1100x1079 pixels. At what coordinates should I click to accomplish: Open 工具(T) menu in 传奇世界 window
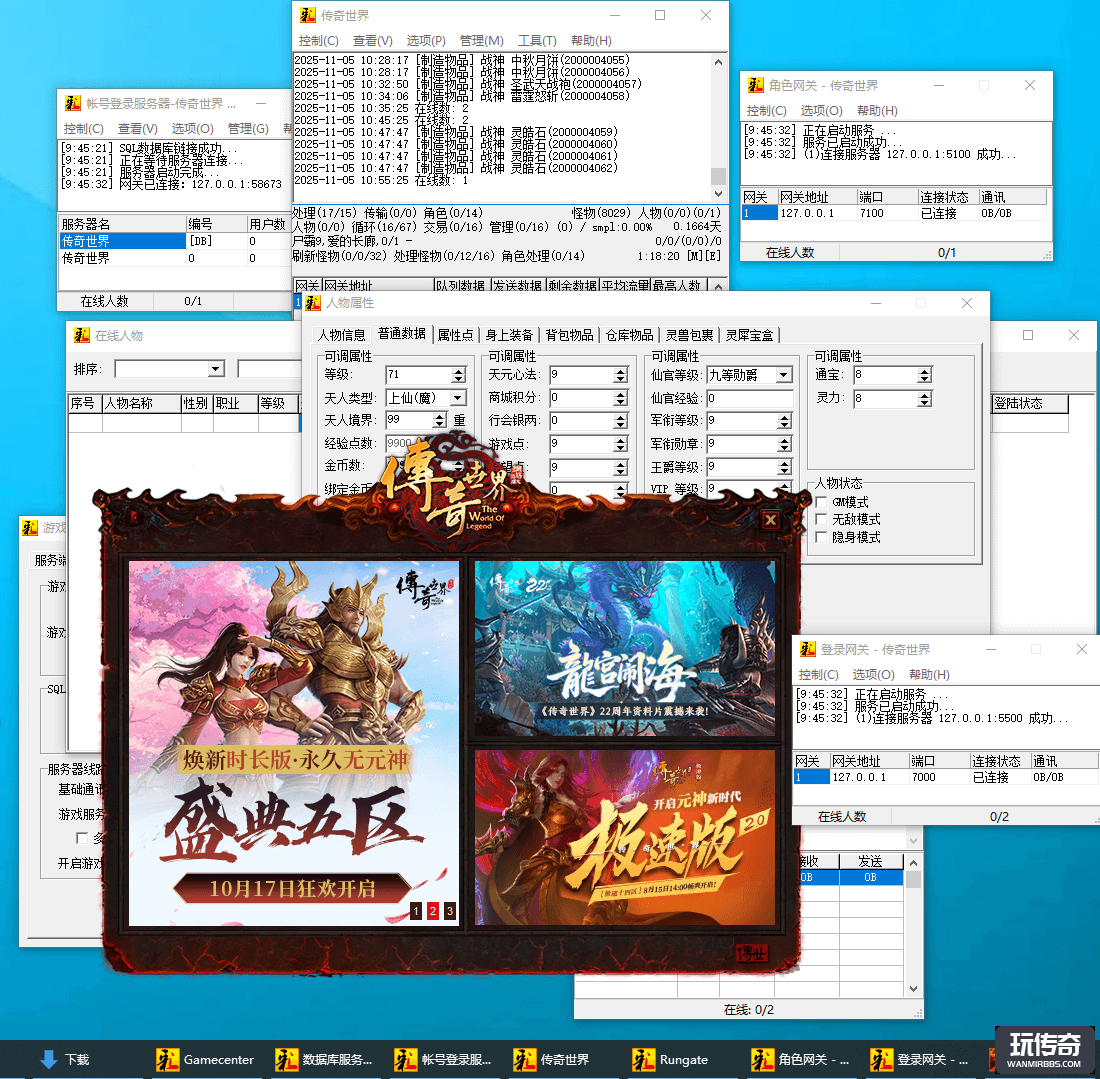pos(537,41)
